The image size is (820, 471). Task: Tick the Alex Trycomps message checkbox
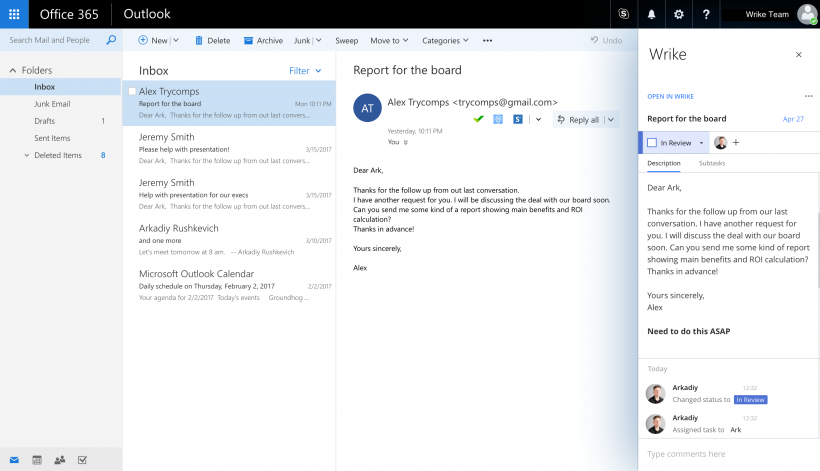coord(132,91)
